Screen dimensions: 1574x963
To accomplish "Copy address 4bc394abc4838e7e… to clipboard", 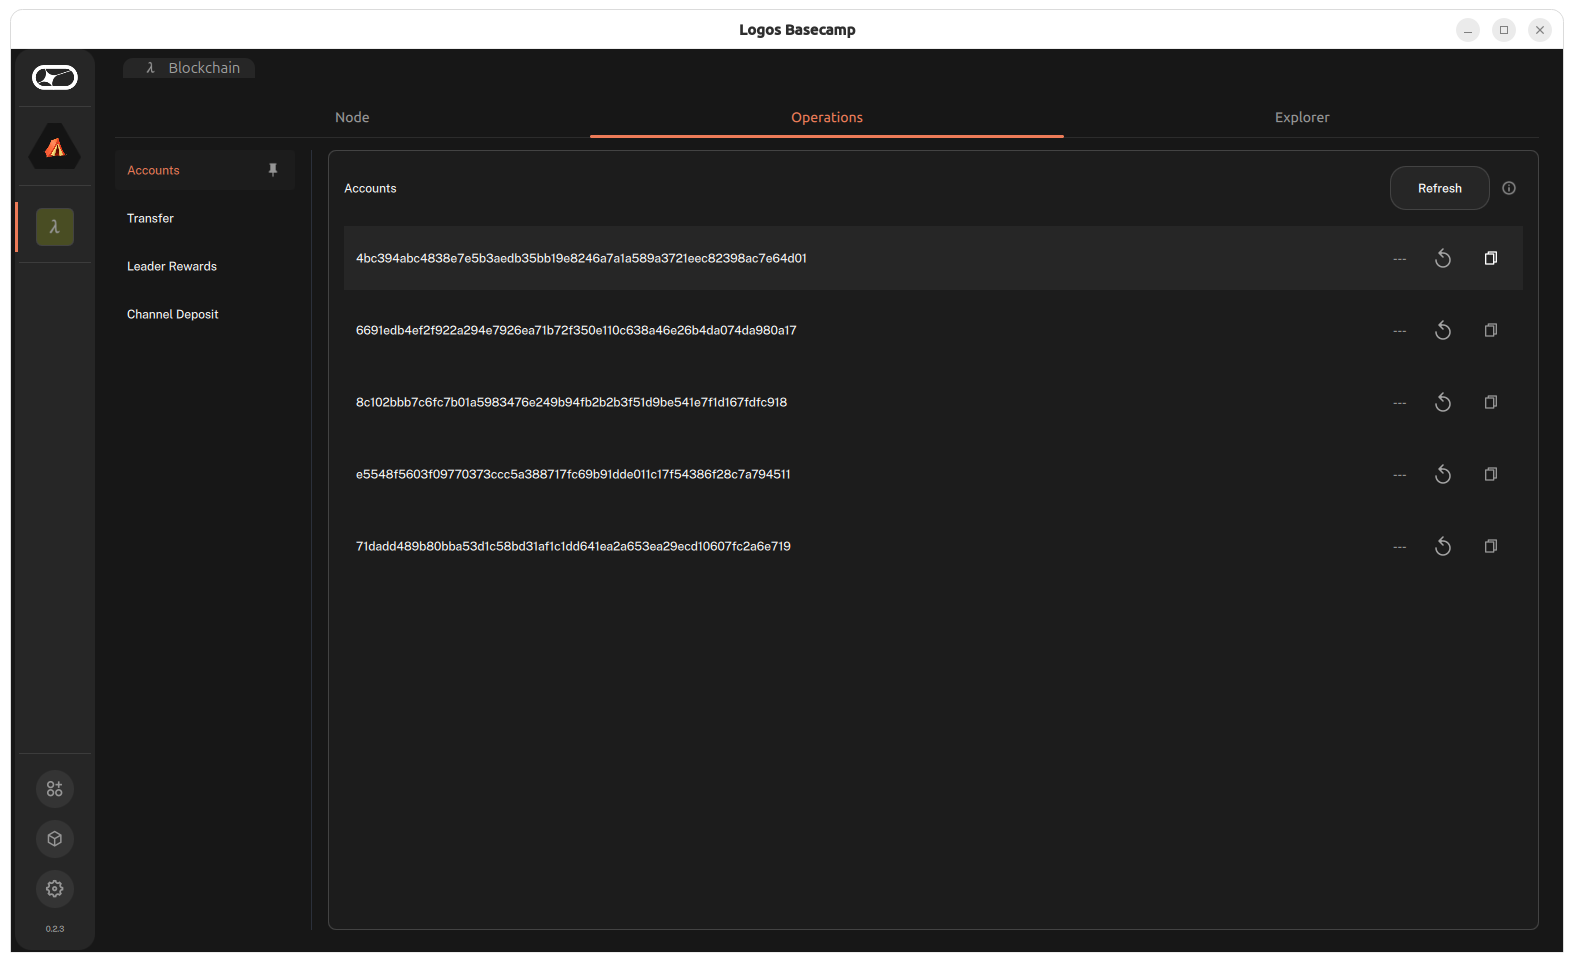I will pyautogui.click(x=1491, y=258).
